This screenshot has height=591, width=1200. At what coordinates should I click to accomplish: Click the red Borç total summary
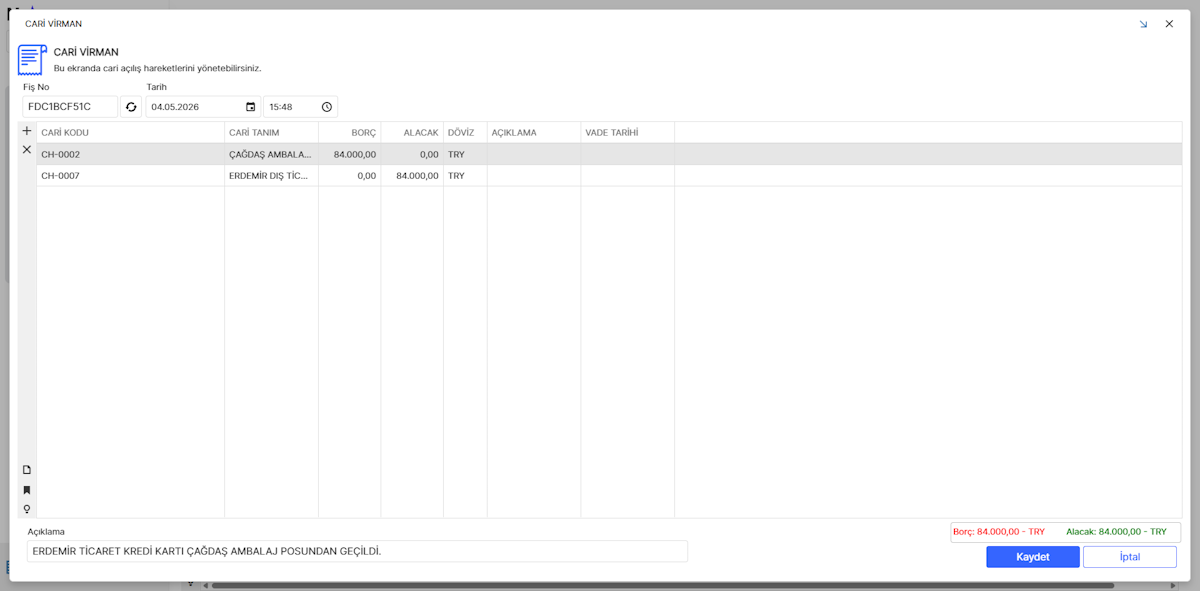(999, 532)
